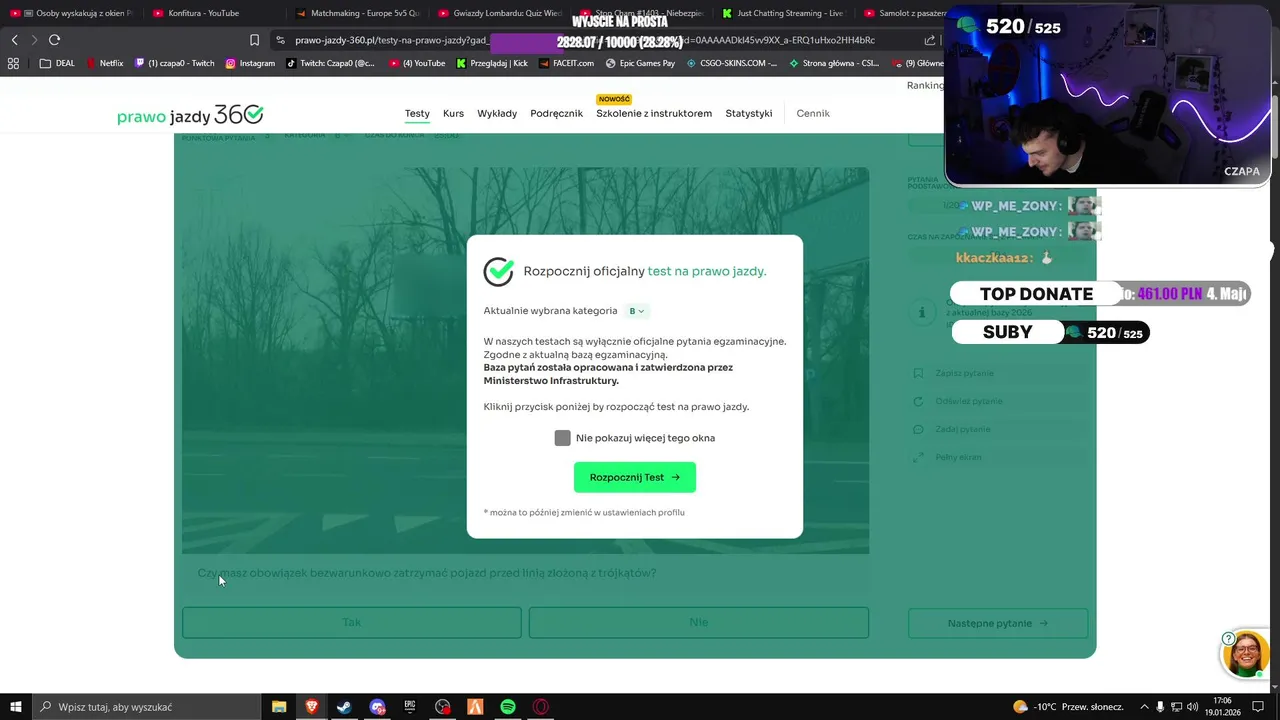Click the site settings icon left of URL
This screenshot has width=1280, height=720.
point(280,40)
